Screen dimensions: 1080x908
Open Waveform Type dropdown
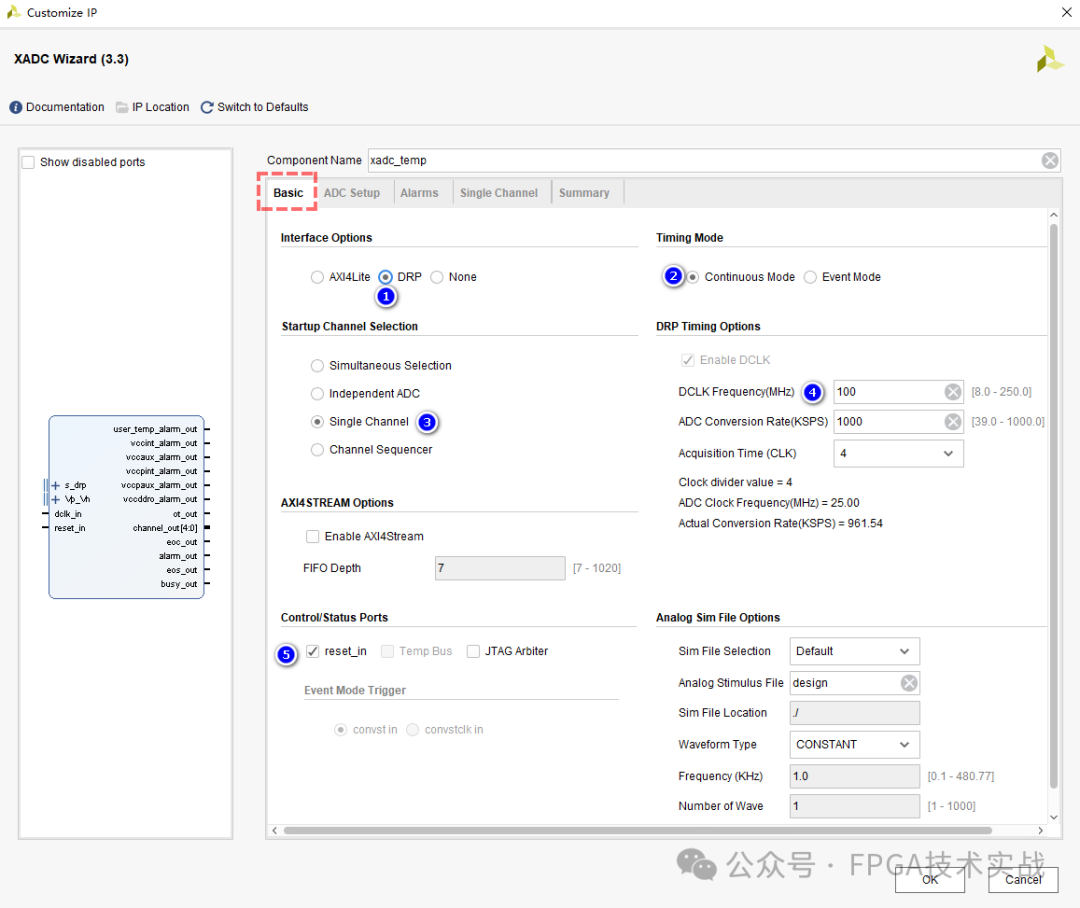click(855, 745)
